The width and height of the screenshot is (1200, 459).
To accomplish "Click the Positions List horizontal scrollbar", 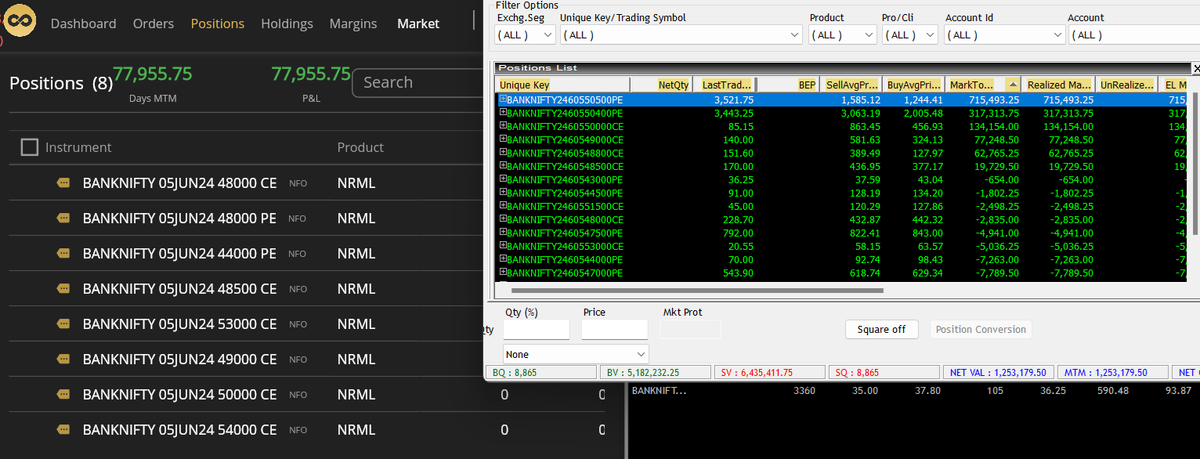I will click(x=697, y=290).
